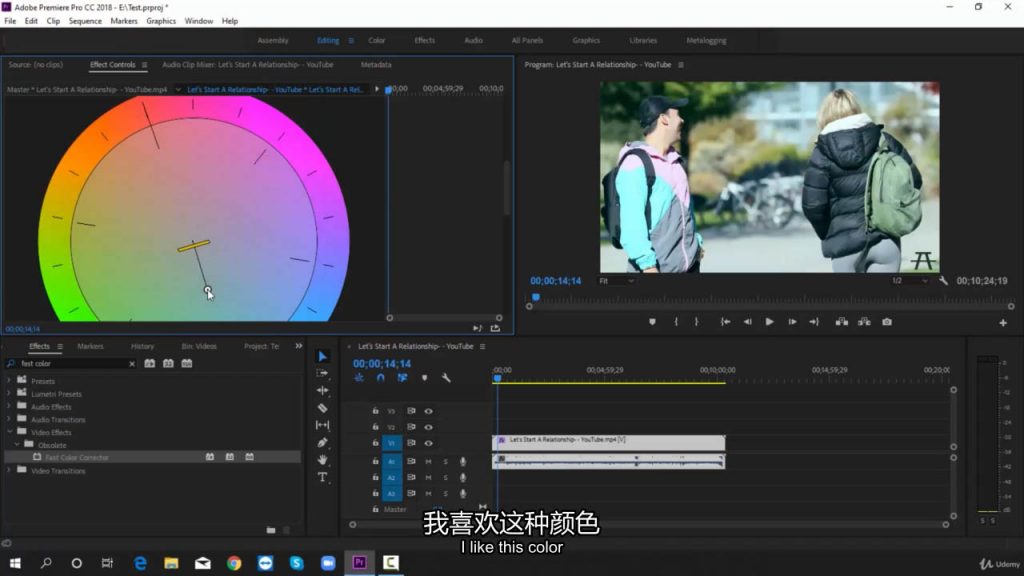
Task: Expand Audio Effects folder
Action: pyautogui.click(x=9, y=406)
